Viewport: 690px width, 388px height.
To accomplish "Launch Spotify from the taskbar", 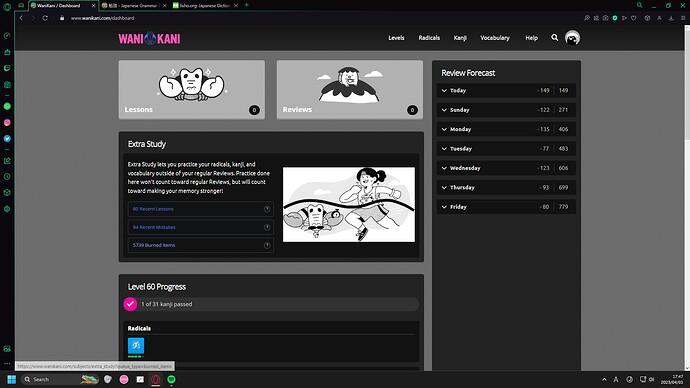I will (x=171, y=379).
